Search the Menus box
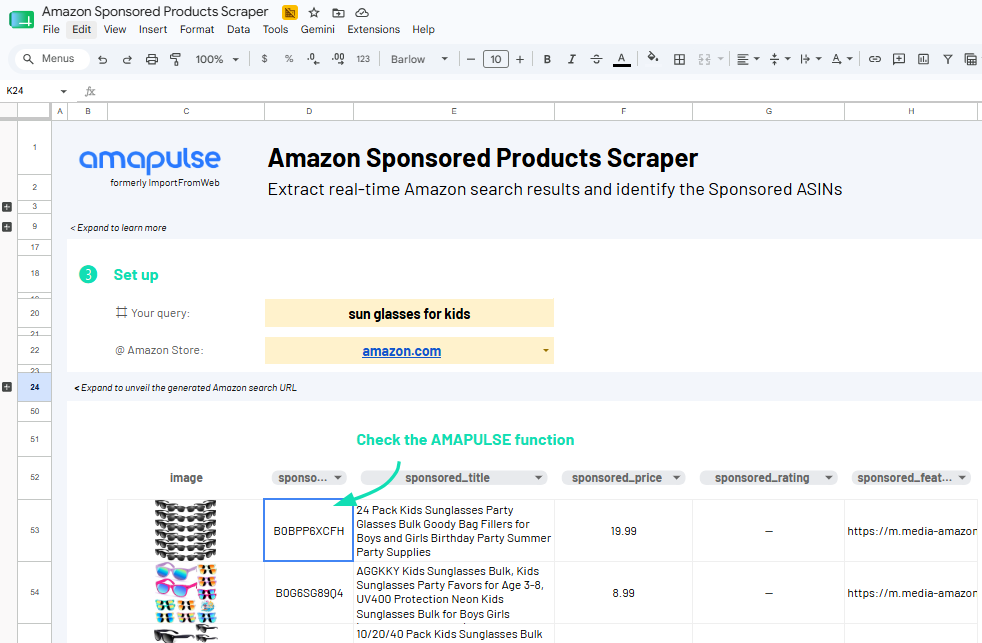982x643 pixels. [x=53, y=59]
